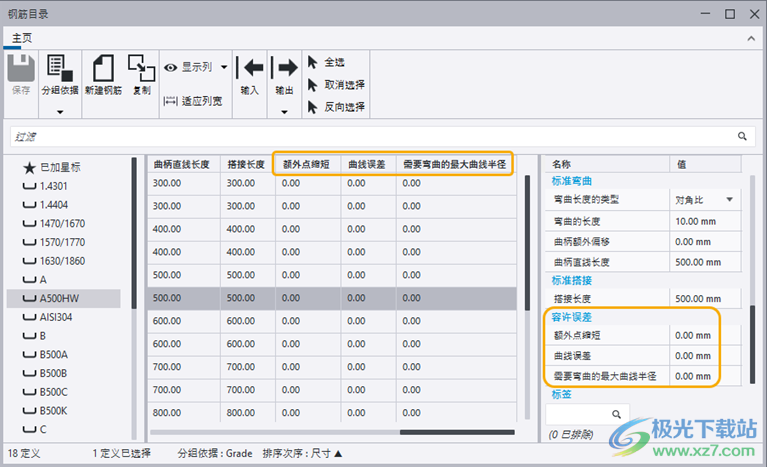Open the bend length type (对角比) combo box

[705, 199]
